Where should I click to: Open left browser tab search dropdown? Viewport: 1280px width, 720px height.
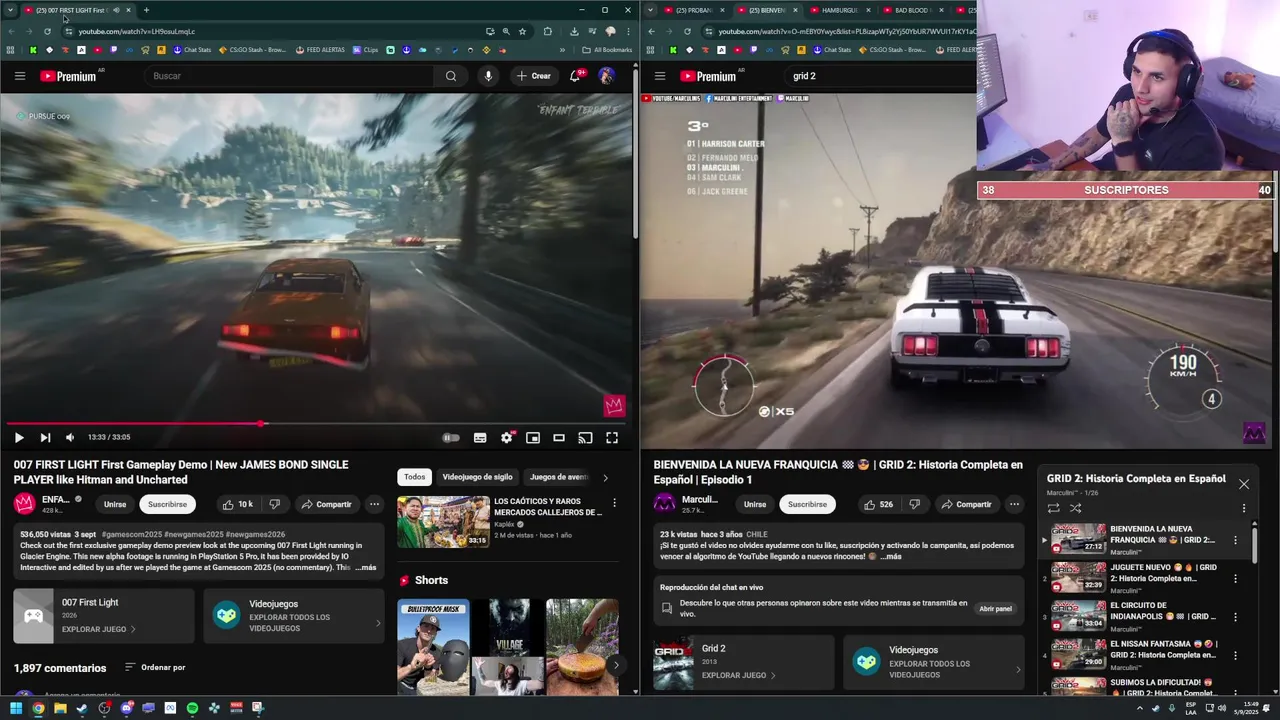(x=9, y=10)
